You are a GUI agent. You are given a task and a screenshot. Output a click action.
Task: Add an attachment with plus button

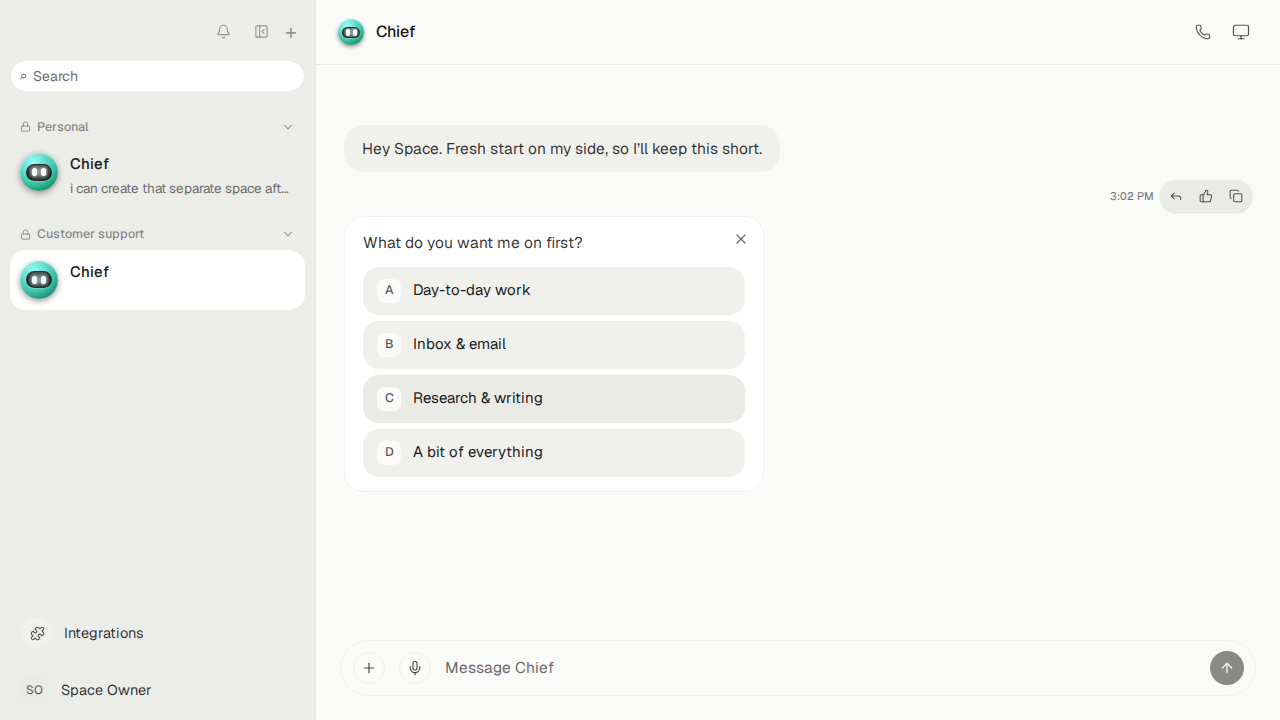coord(369,668)
